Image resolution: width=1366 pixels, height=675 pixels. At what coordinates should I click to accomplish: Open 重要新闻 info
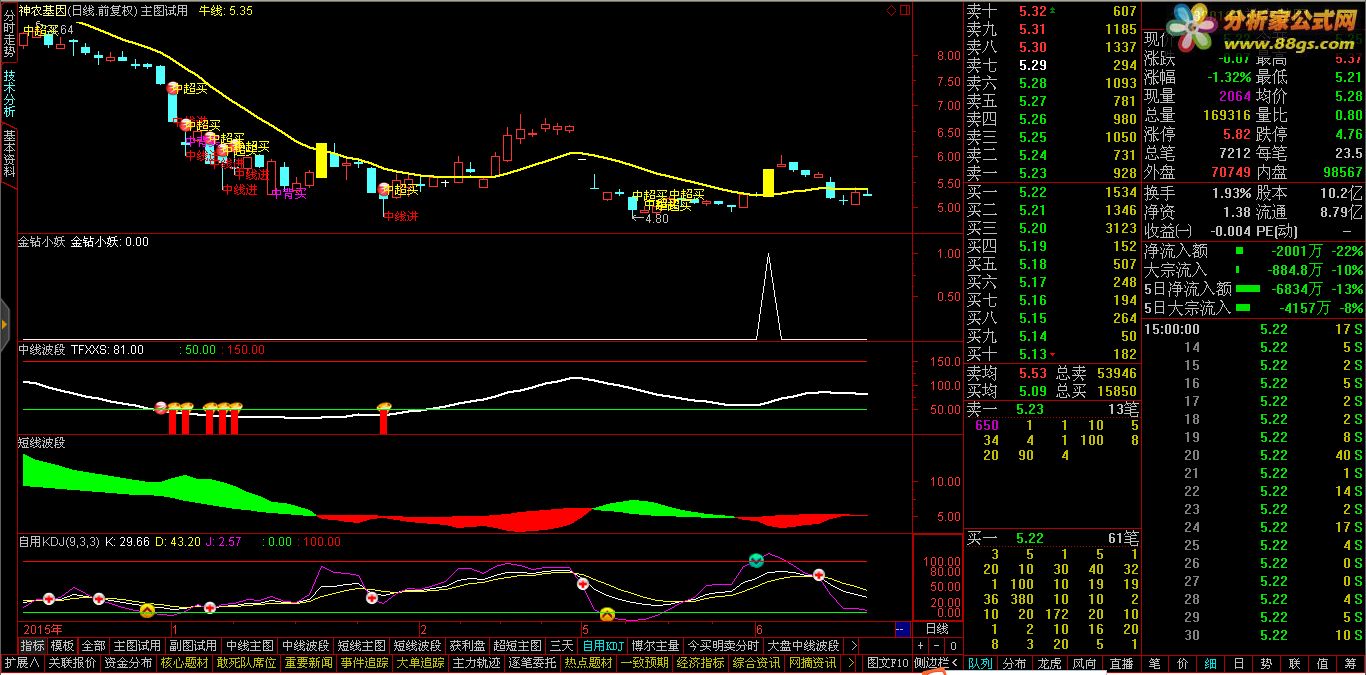(x=308, y=663)
